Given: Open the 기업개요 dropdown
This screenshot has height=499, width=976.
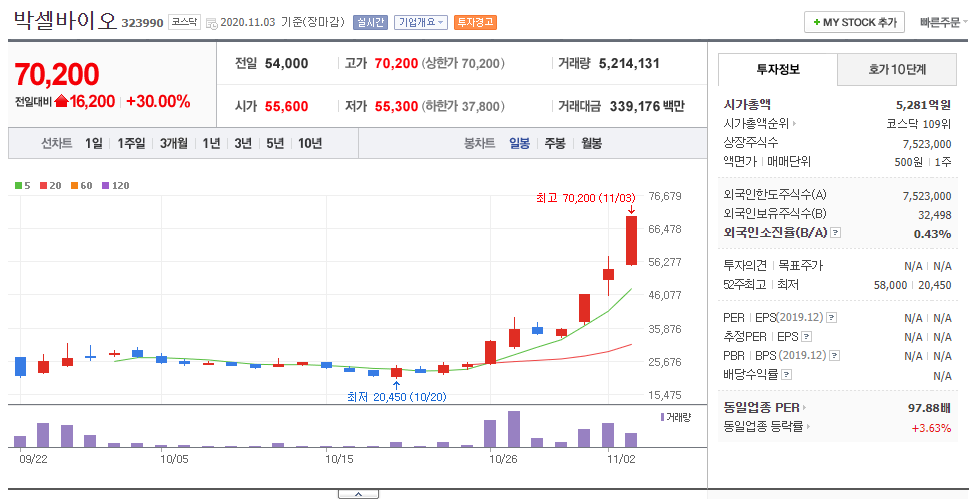Looking at the screenshot, I should point(420,22).
